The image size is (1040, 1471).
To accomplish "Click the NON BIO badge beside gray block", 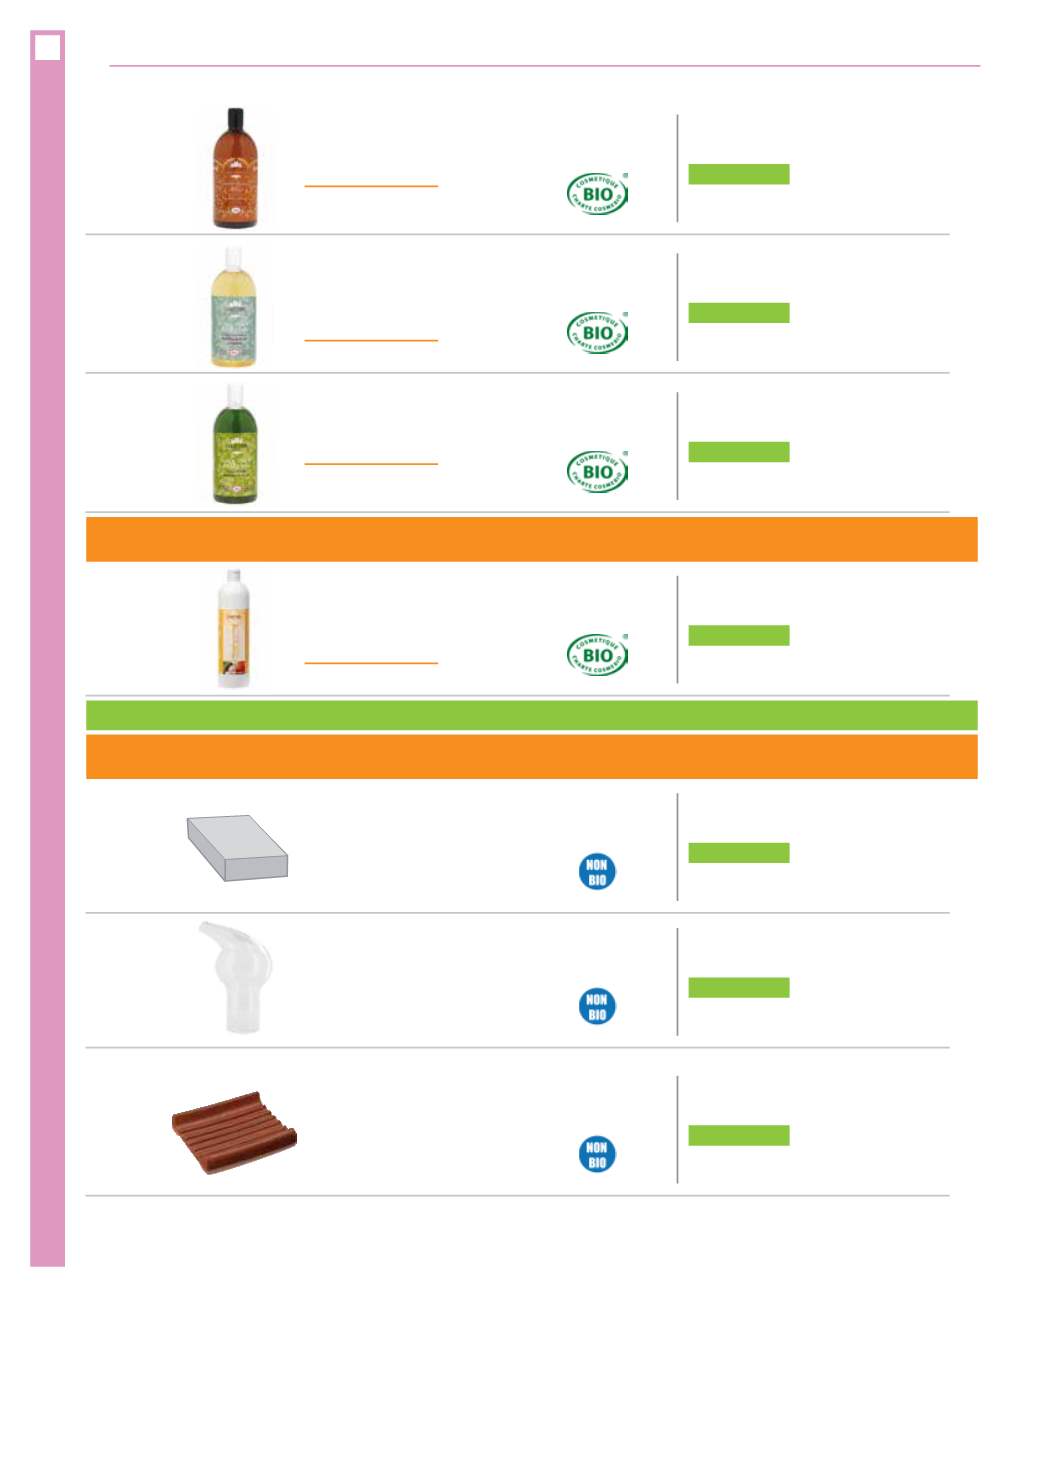I will [597, 872].
